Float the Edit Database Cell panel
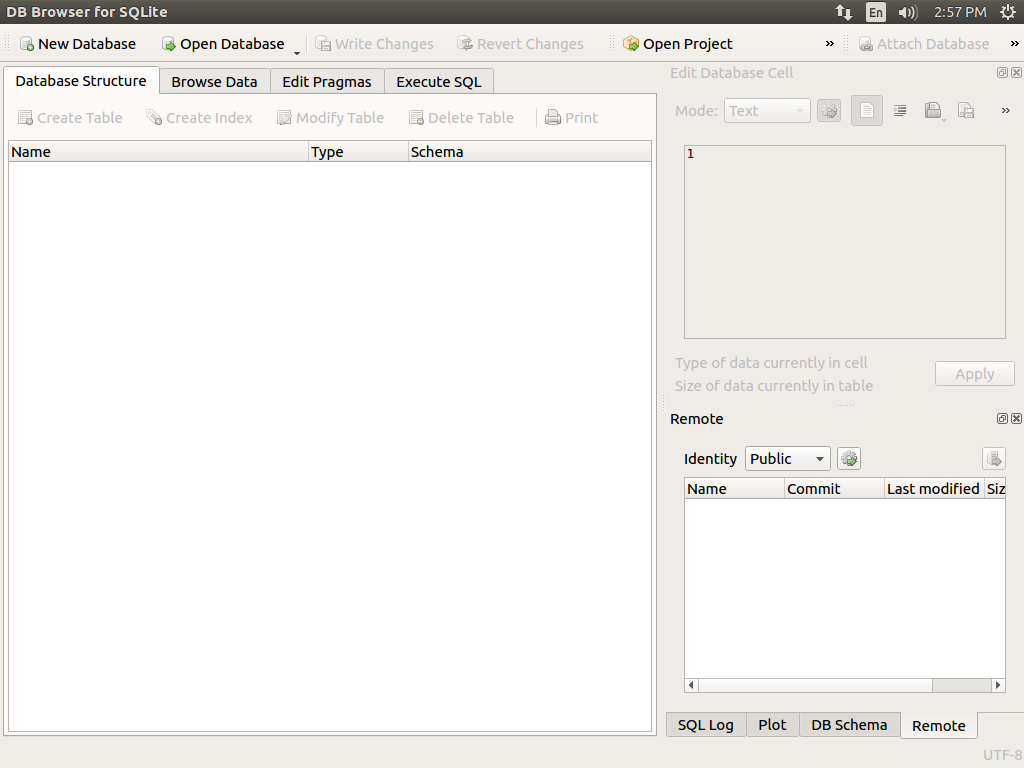Viewport: 1024px width, 768px height. coord(1002,72)
